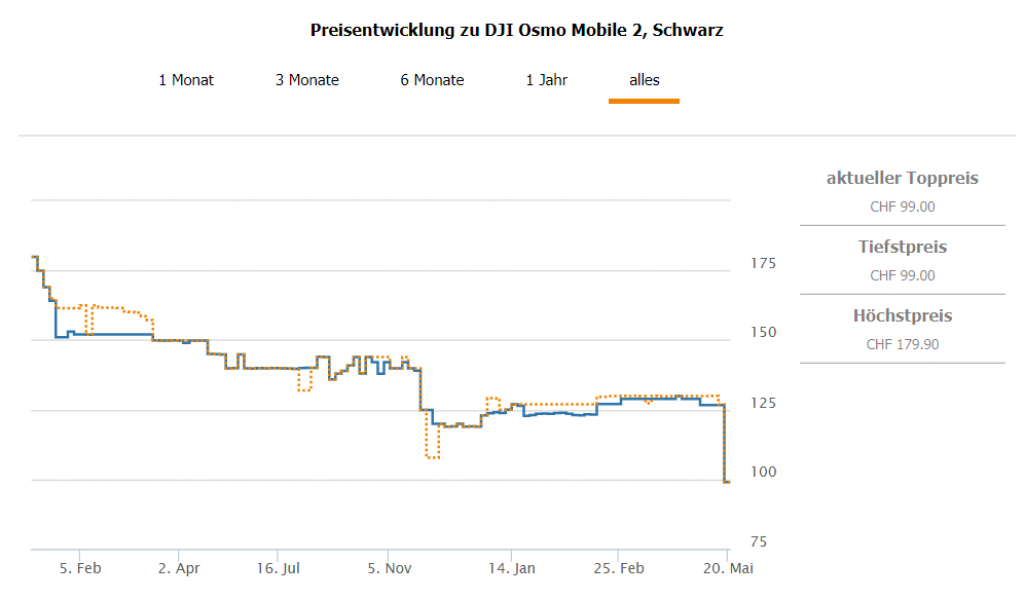Click the CHF 99.00 value under Tiefstpreis
The height and width of the screenshot is (600, 1024).
902,275
